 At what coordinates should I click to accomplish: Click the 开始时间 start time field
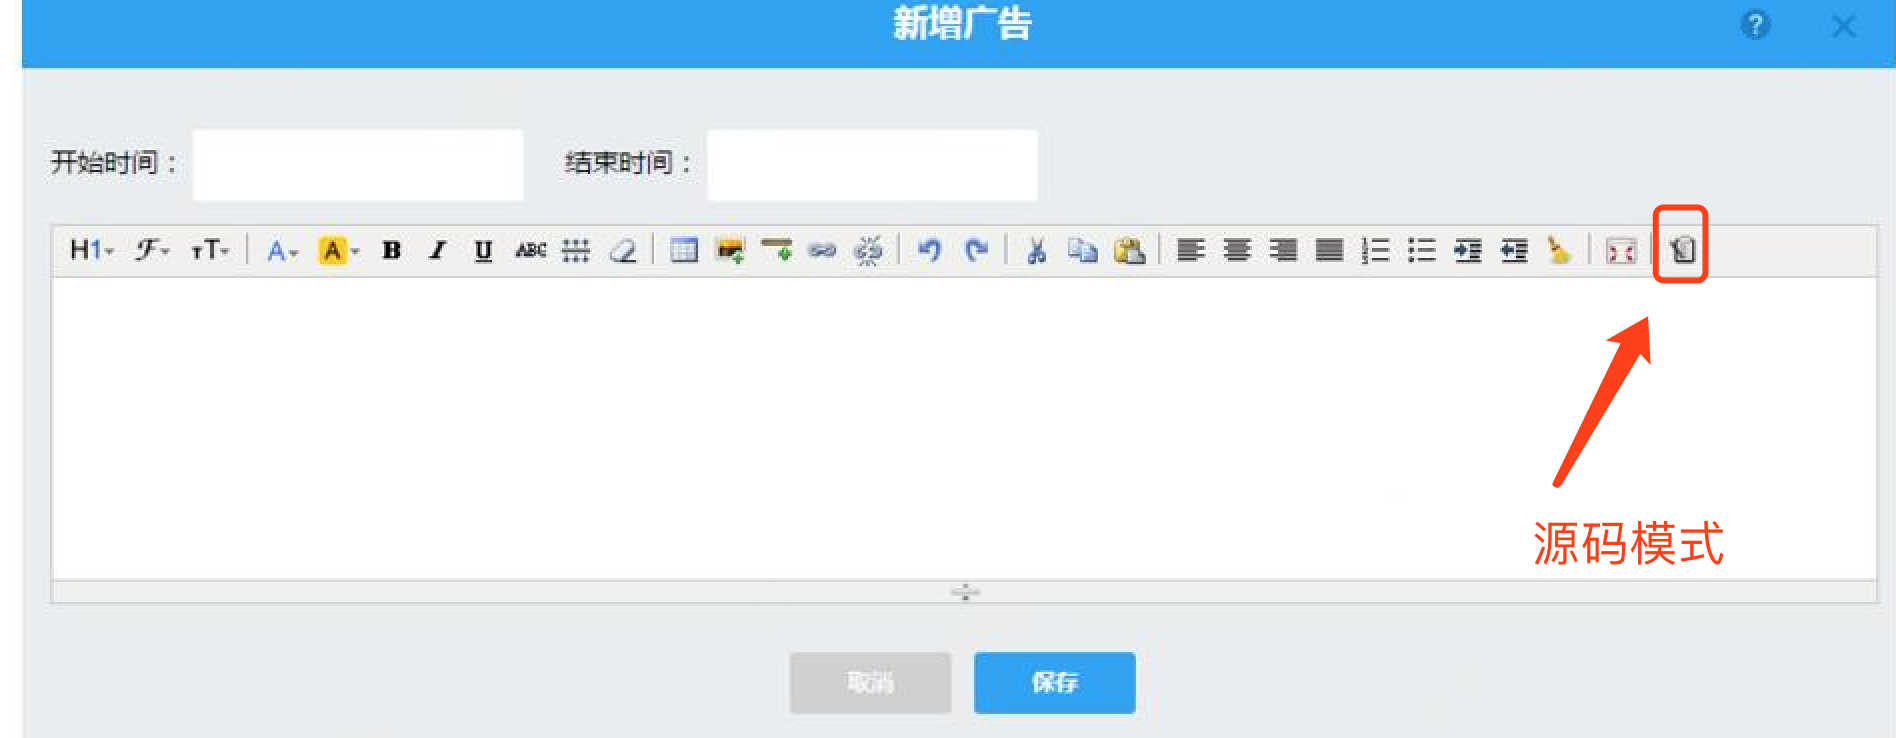(x=357, y=164)
